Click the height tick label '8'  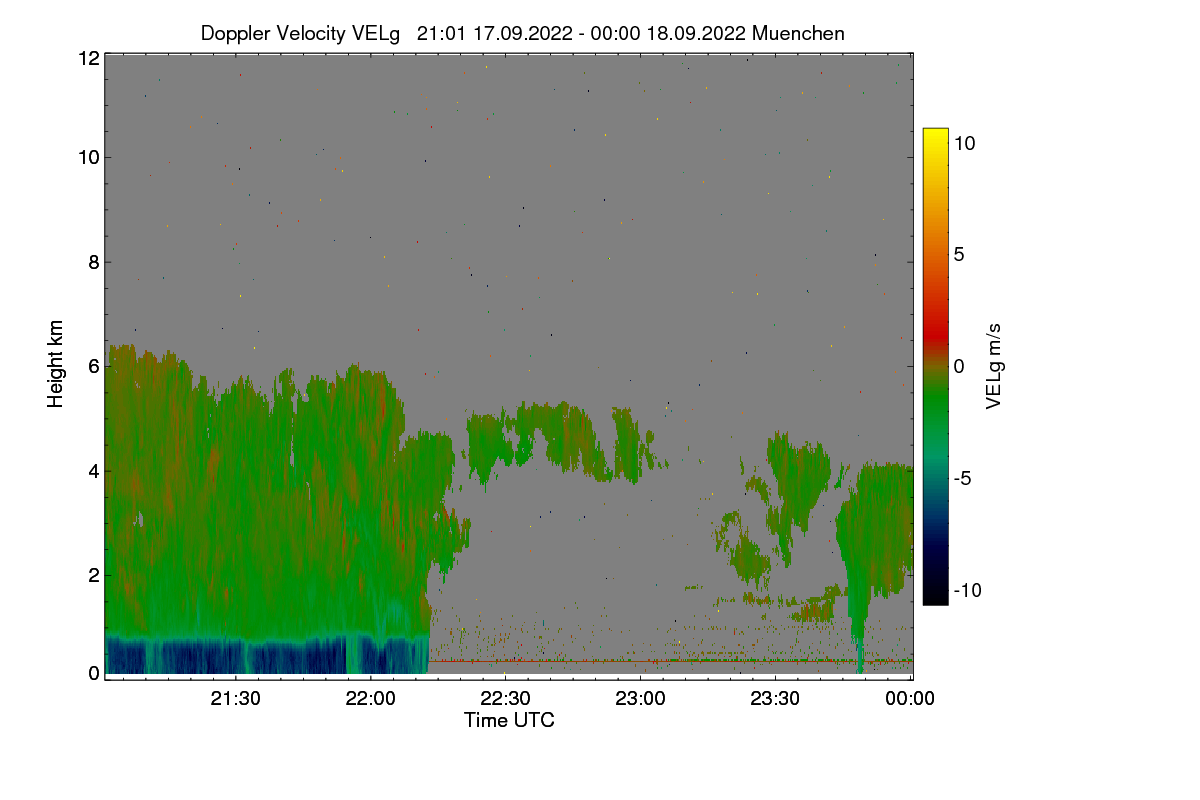tap(94, 262)
